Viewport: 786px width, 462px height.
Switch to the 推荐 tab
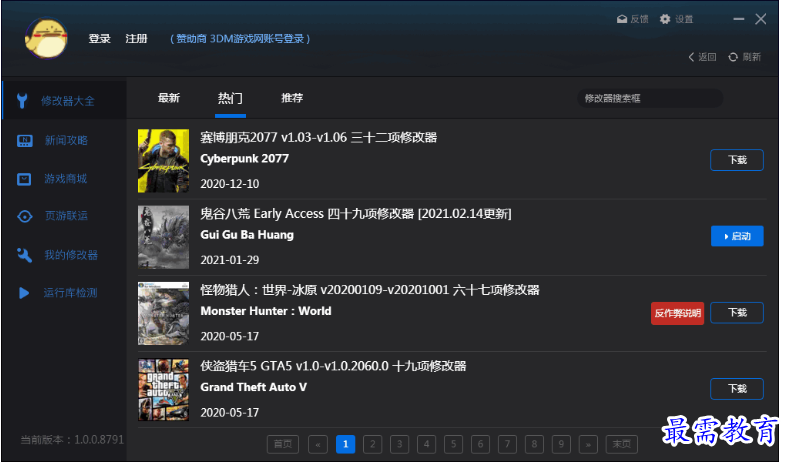click(292, 98)
